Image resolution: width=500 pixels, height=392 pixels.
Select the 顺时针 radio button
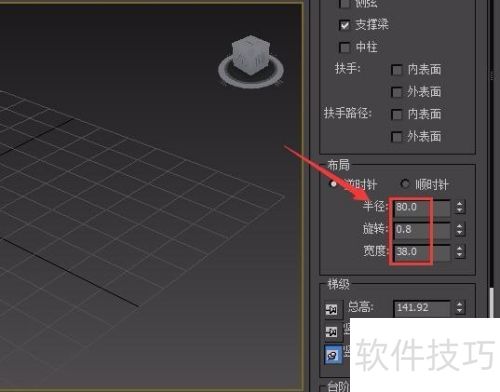[405, 184]
